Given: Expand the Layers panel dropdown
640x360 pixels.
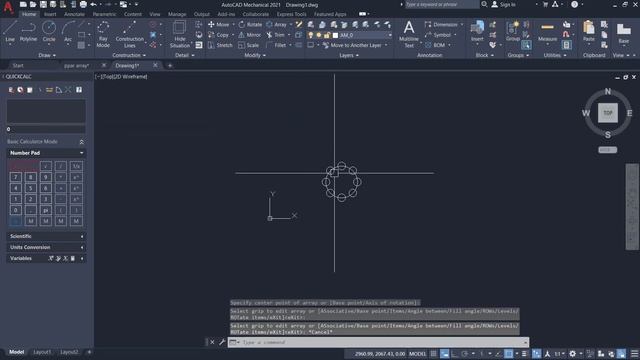Looking at the screenshot, I should point(349,56).
